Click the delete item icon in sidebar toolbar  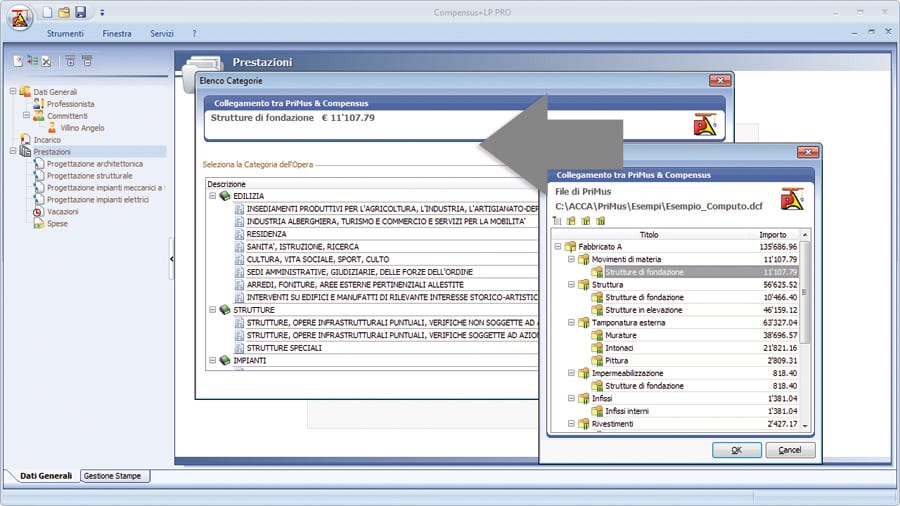coord(46,62)
